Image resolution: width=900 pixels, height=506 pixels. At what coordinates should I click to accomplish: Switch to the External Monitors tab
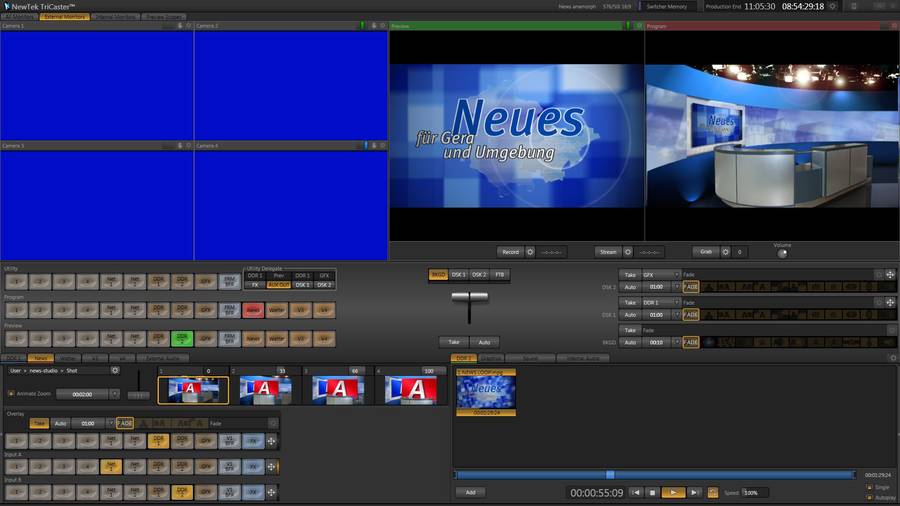pyautogui.click(x=64, y=17)
